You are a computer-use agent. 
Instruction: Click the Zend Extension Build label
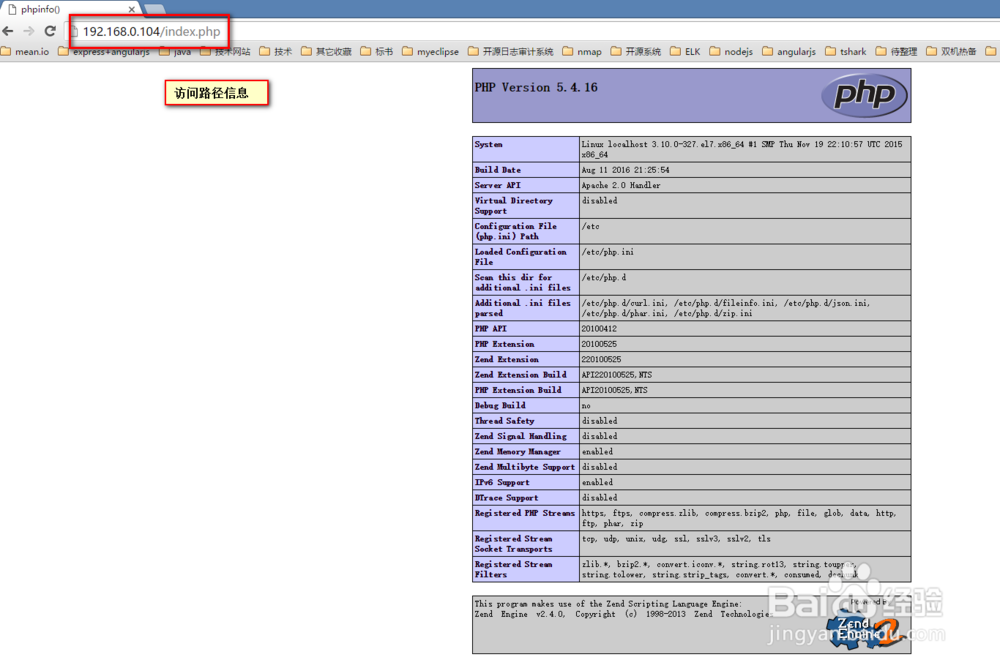(520, 375)
